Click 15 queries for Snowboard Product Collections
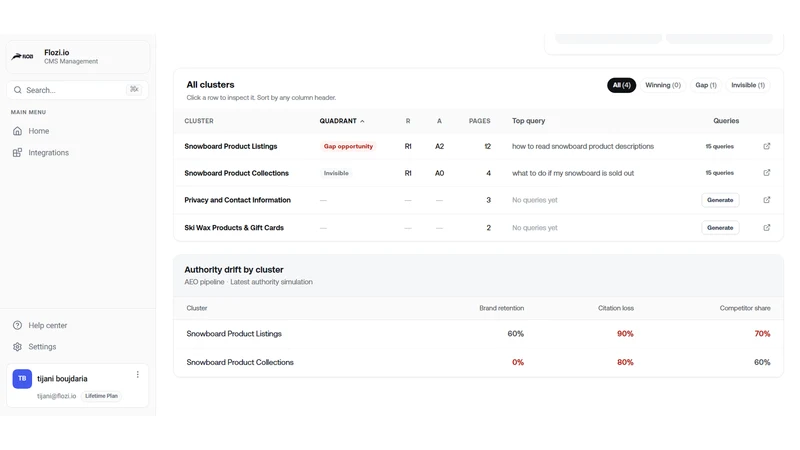Screen dimensions: 800x450 (x=719, y=173)
